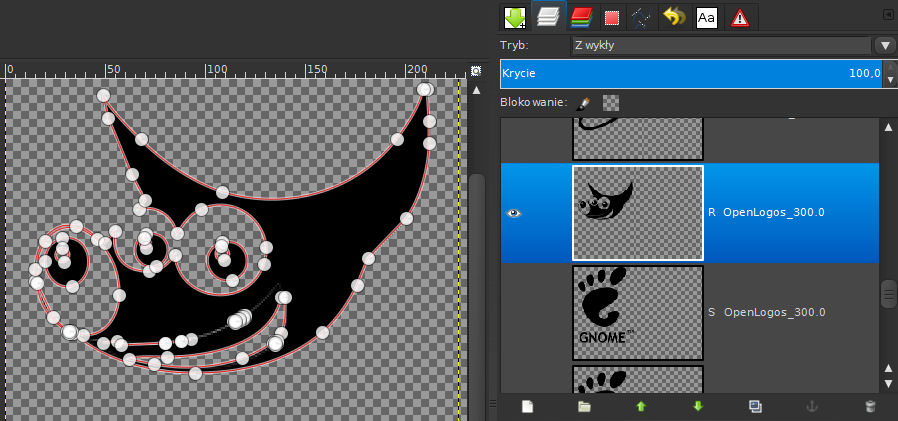Open the red selection square tab
The image size is (898, 421).
612,18
